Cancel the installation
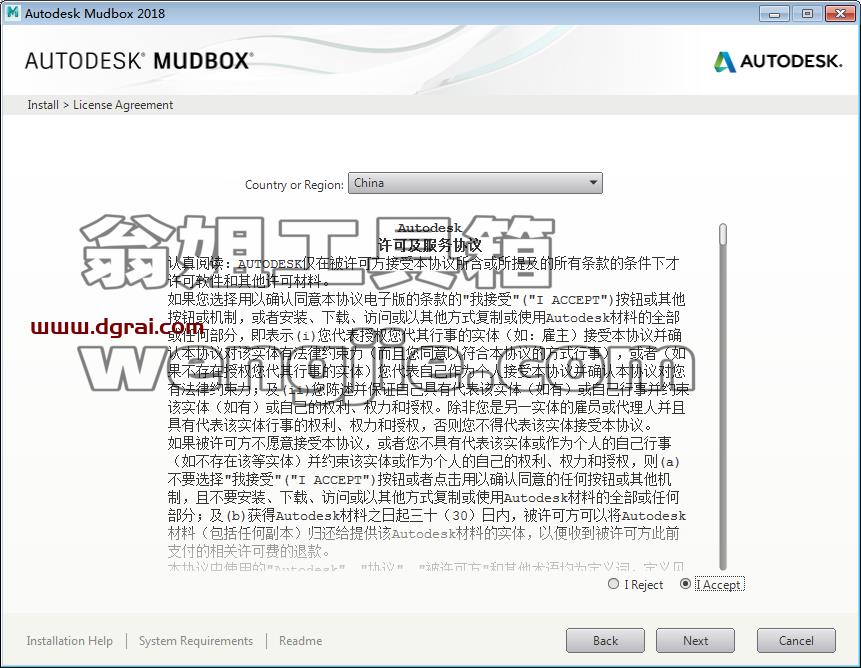The width and height of the screenshot is (861, 668). click(796, 641)
